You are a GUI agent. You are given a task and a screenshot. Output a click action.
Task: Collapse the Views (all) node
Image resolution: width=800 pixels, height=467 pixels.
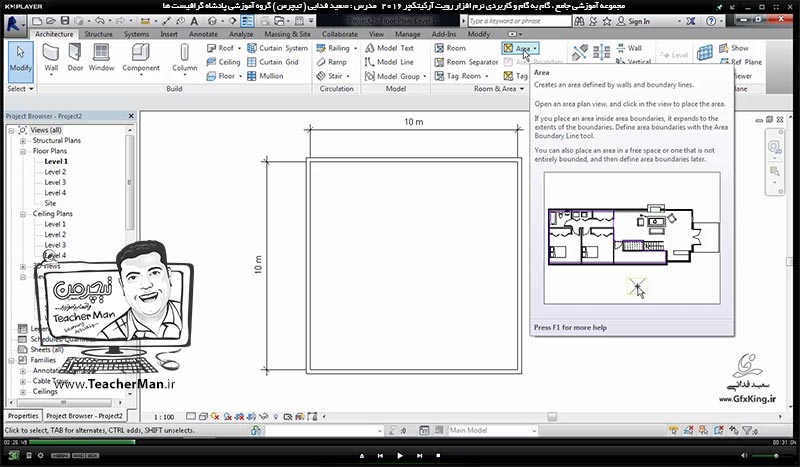tap(11, 131)
